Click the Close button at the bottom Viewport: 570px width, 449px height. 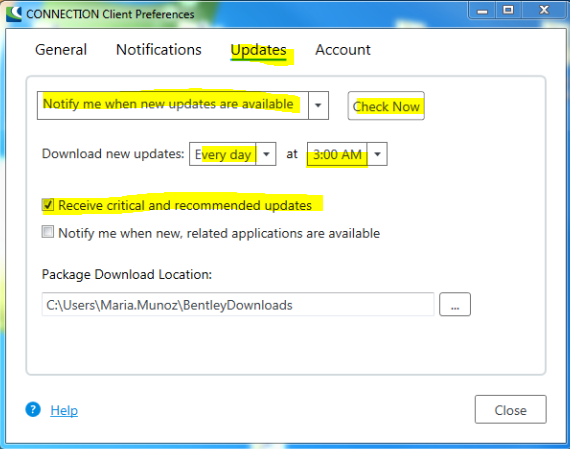point(510,409)
